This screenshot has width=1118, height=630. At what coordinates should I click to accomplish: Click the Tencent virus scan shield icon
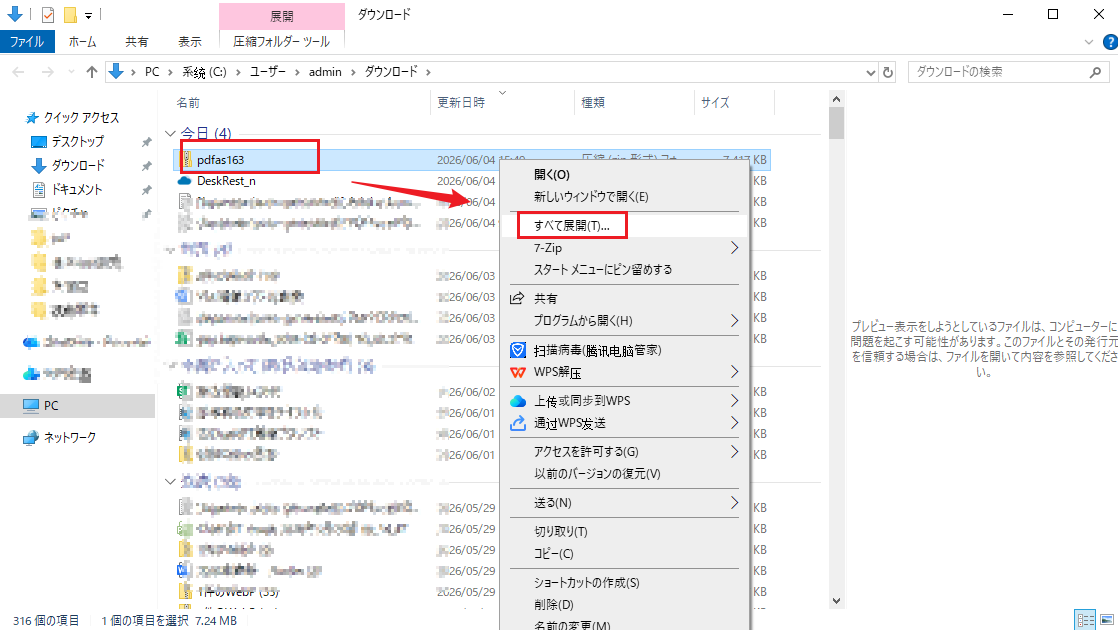(x=518, y=350)
